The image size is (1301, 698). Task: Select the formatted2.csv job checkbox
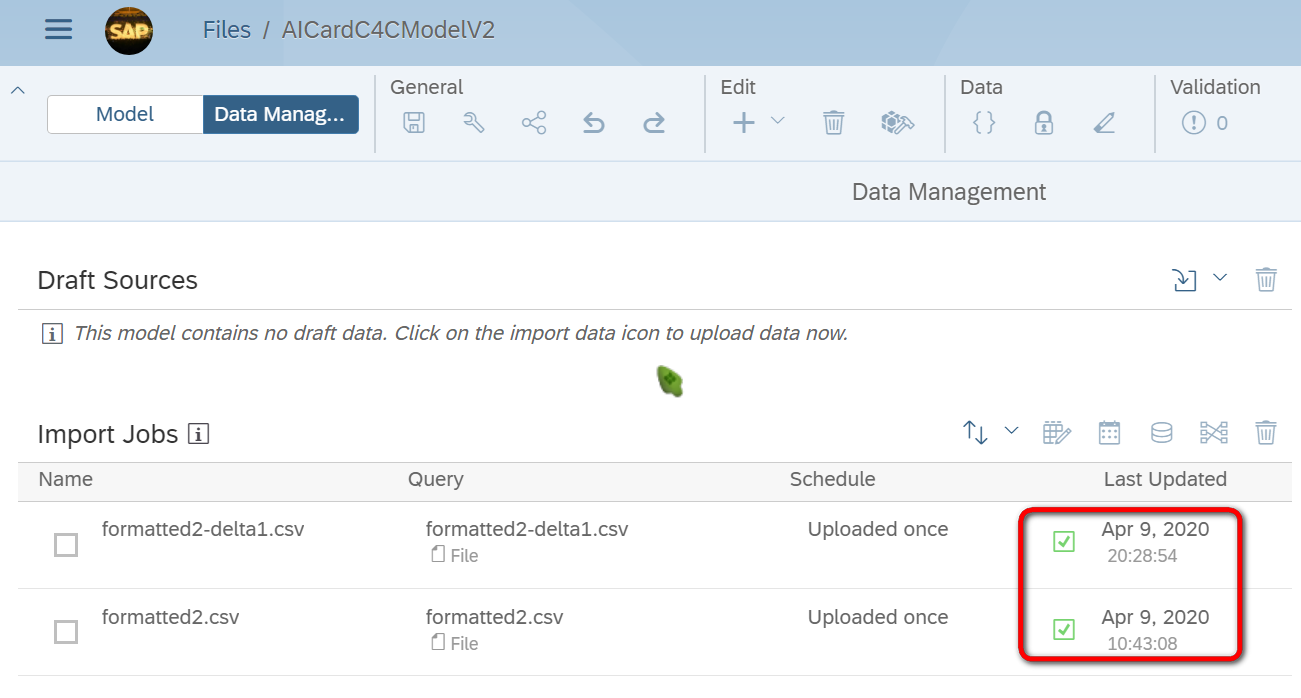[66, 632]
